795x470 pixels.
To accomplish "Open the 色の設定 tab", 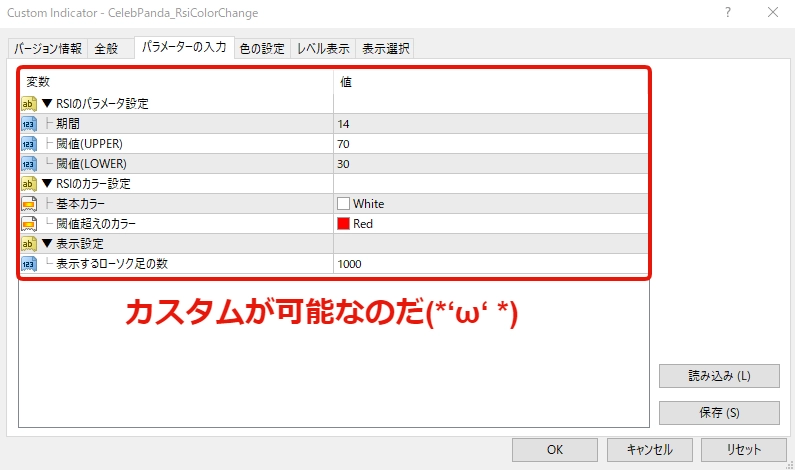I will (262, 49).
